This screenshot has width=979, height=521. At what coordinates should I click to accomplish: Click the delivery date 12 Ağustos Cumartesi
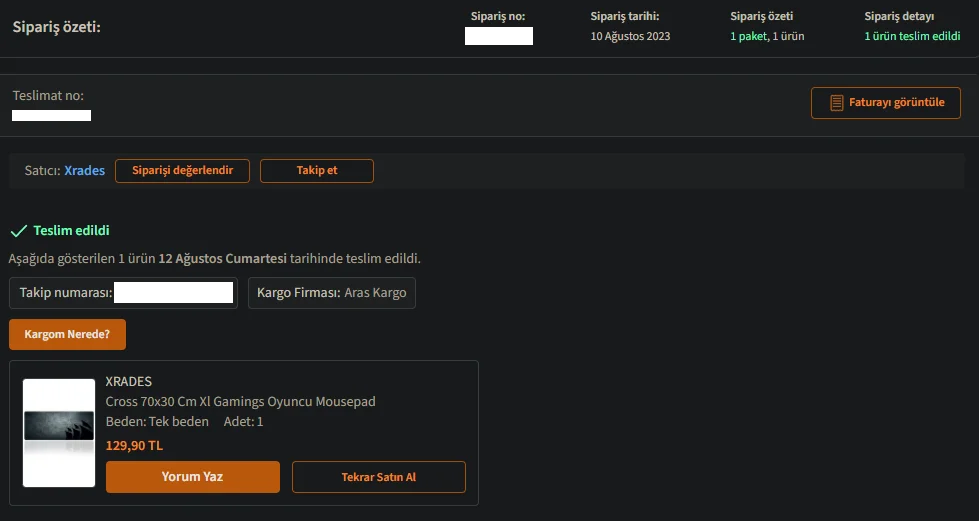222,259
